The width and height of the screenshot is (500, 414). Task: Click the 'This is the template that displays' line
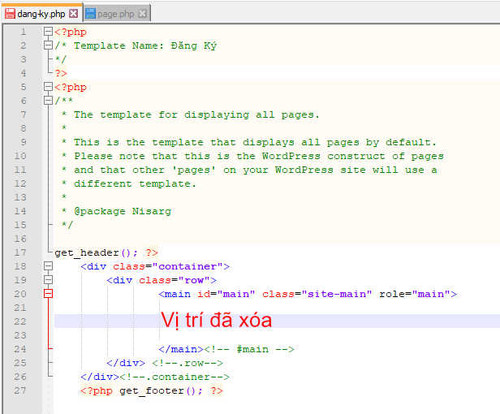pos(255,142)
